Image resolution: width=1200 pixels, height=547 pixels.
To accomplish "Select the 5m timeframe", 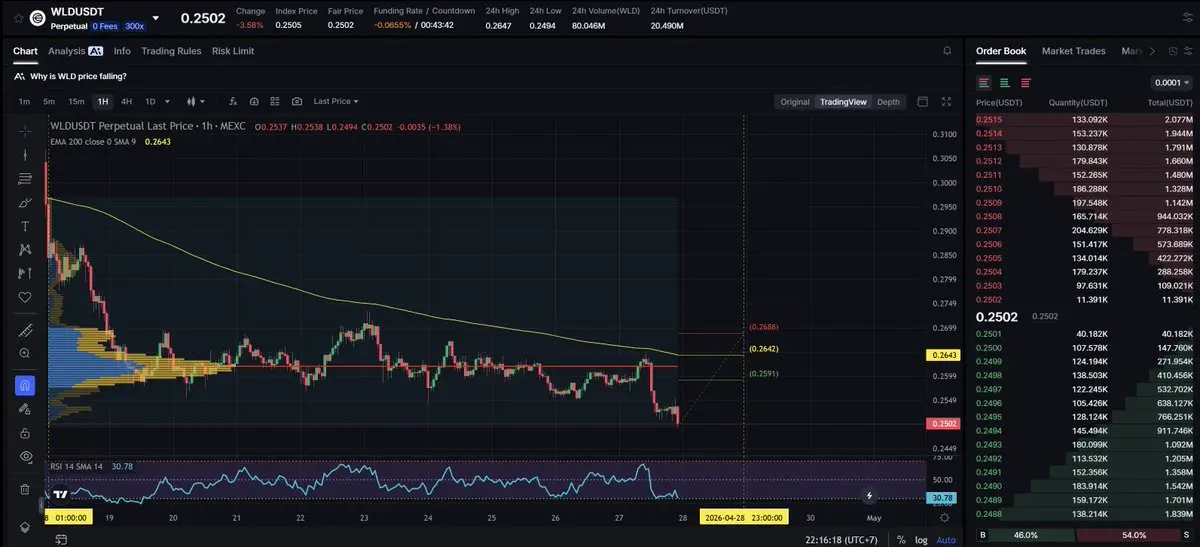I will click(x=49, y=101).
